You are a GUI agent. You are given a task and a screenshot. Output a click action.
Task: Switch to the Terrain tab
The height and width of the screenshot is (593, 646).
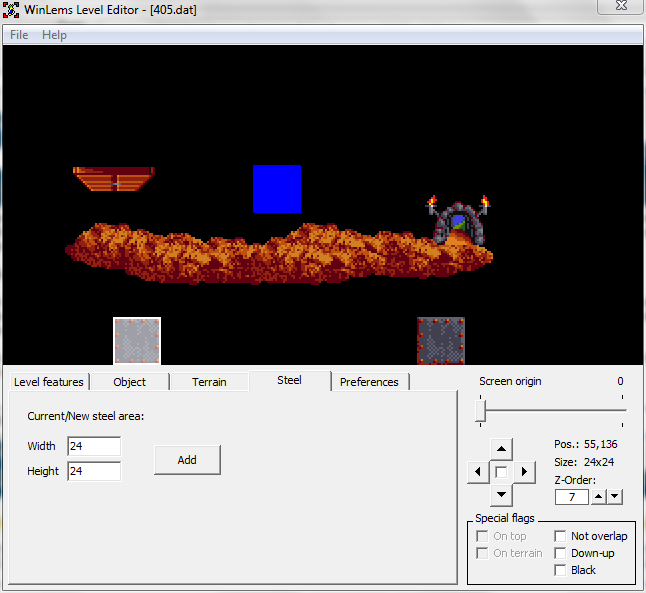[x=209, y=382]
